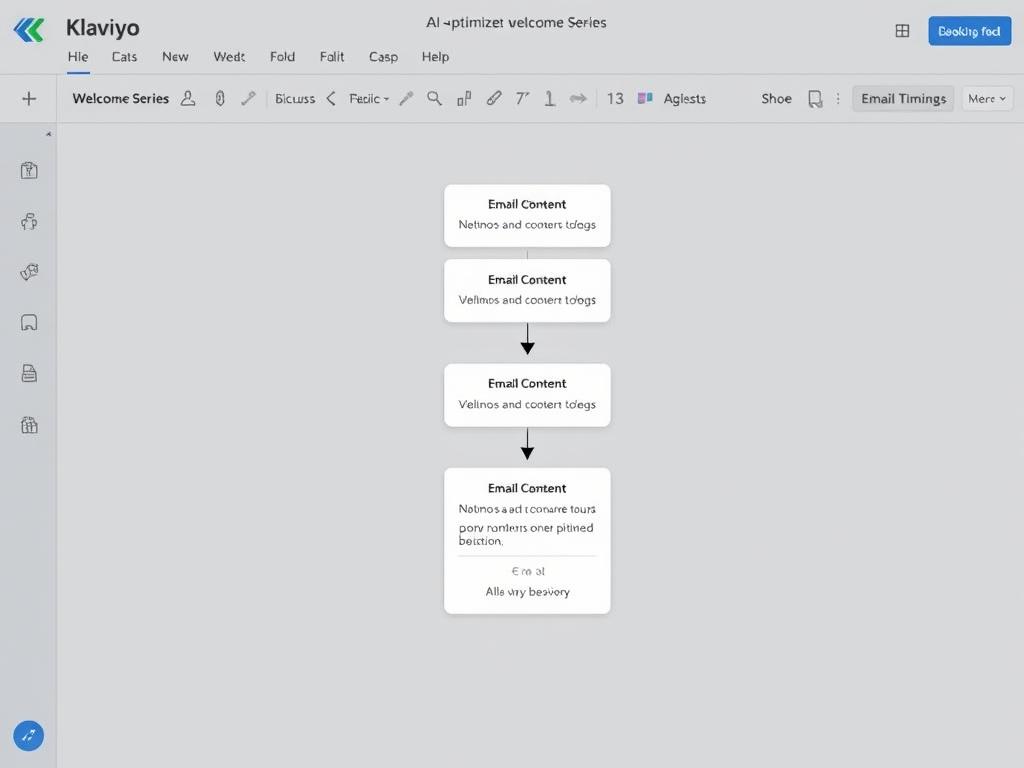1024x768 pixels.
Task: Click the Hie menu item
Action: 77,57
